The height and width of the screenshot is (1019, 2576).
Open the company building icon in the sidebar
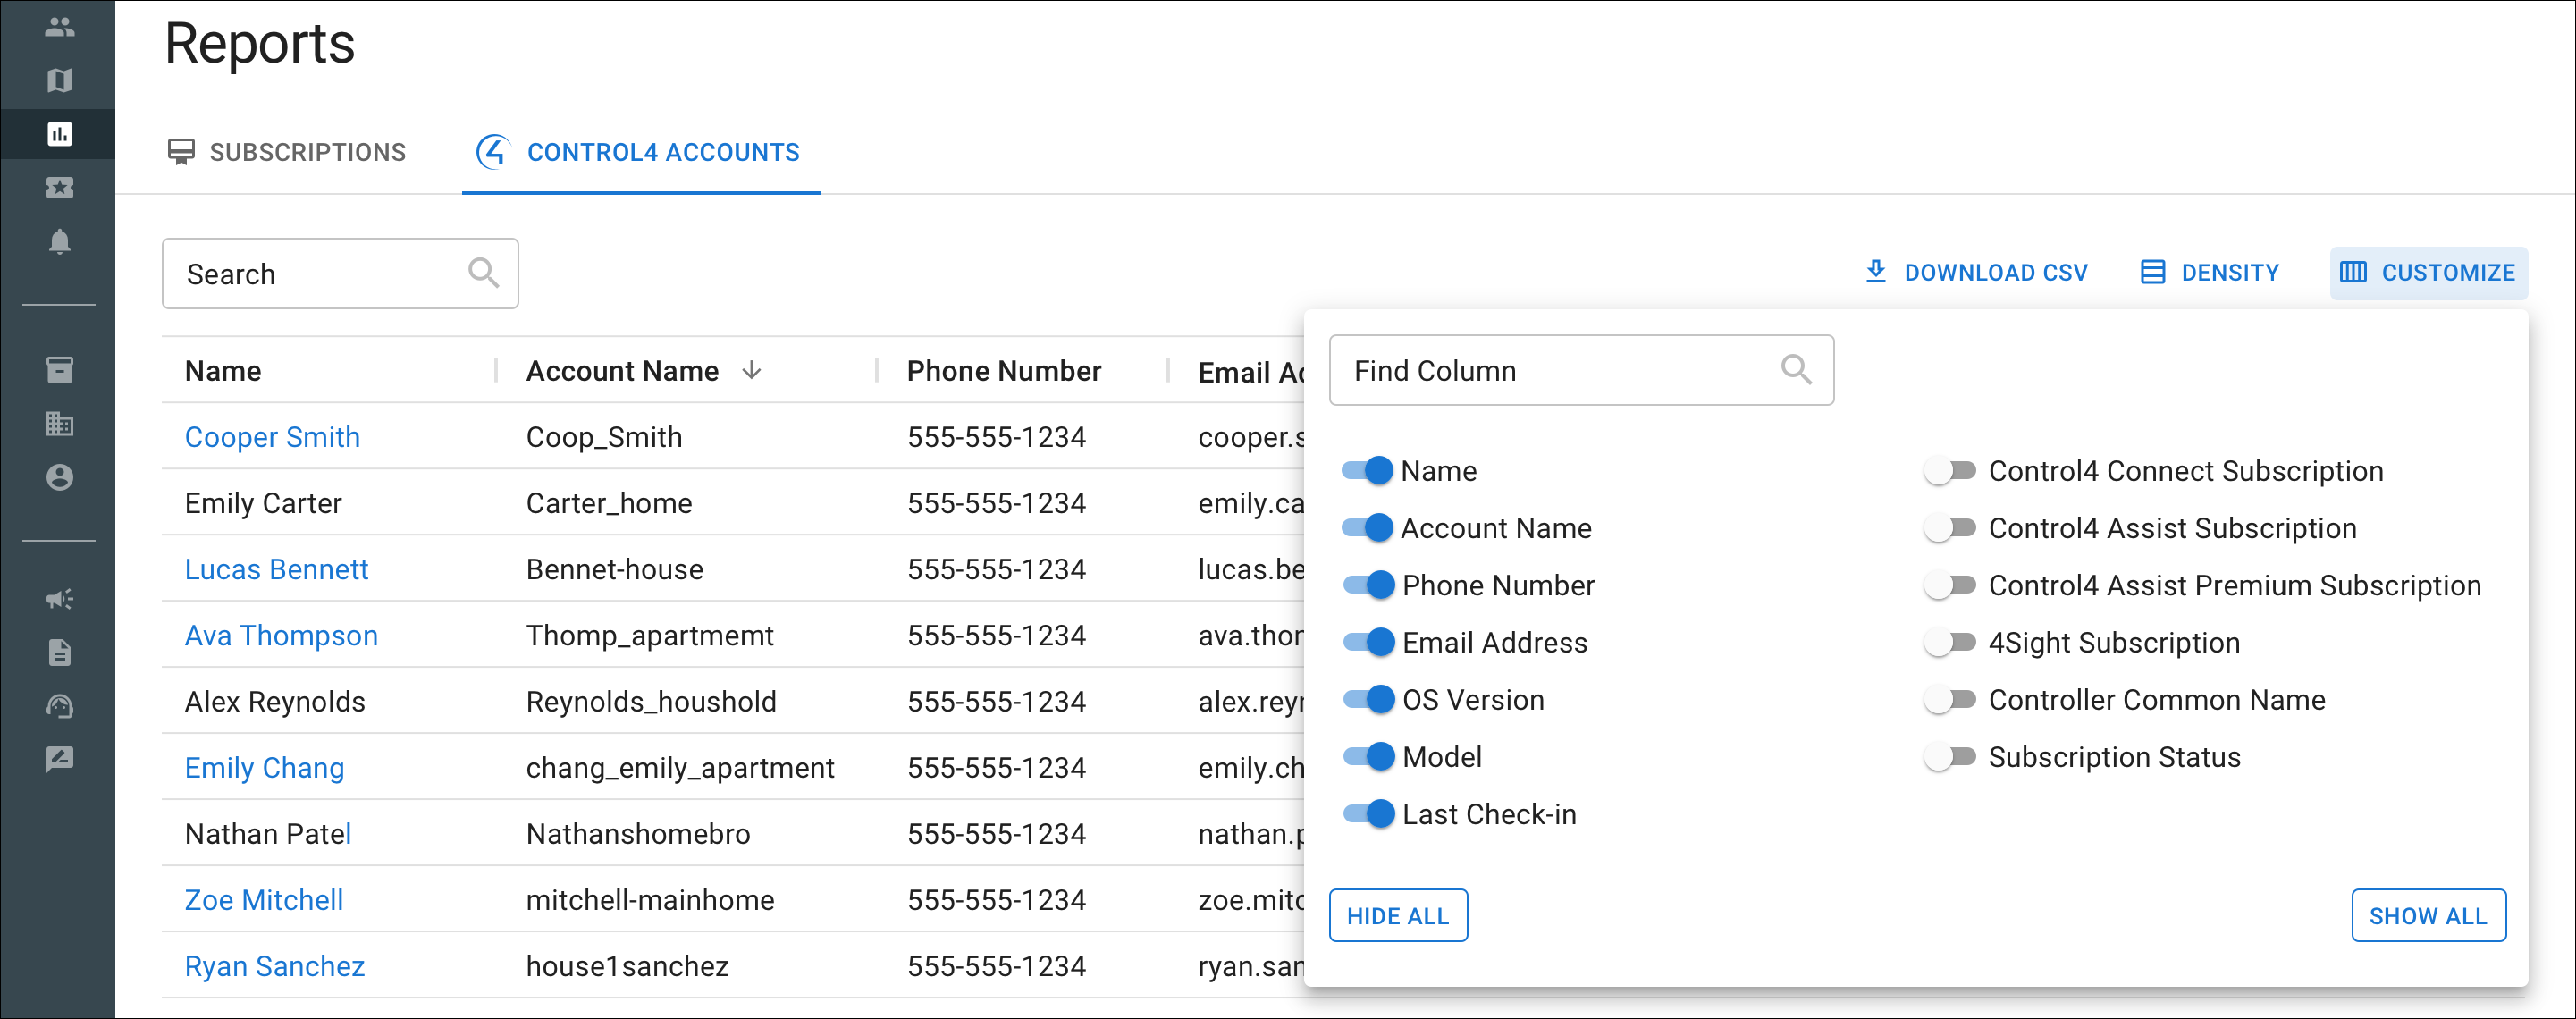pos(59,423)
